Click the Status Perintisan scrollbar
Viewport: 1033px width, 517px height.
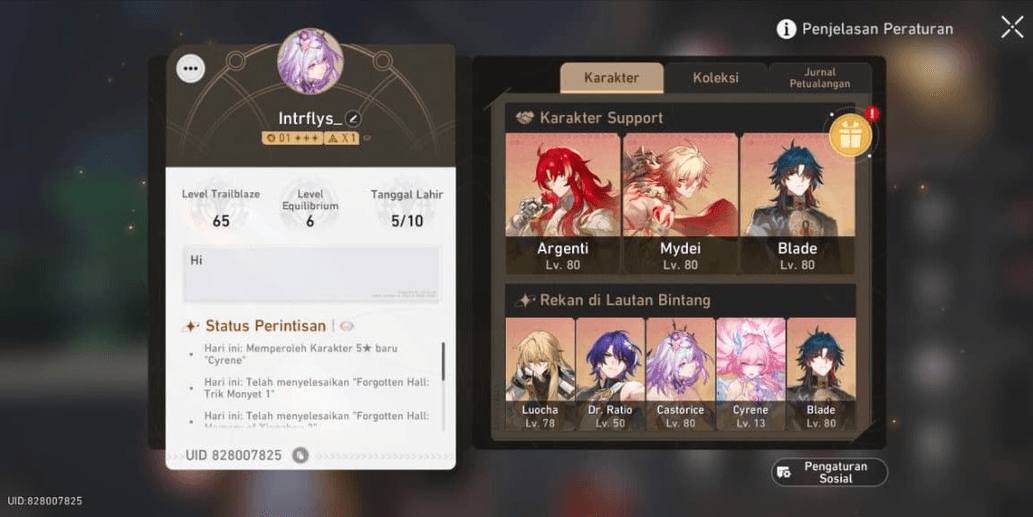pos(443,361)
